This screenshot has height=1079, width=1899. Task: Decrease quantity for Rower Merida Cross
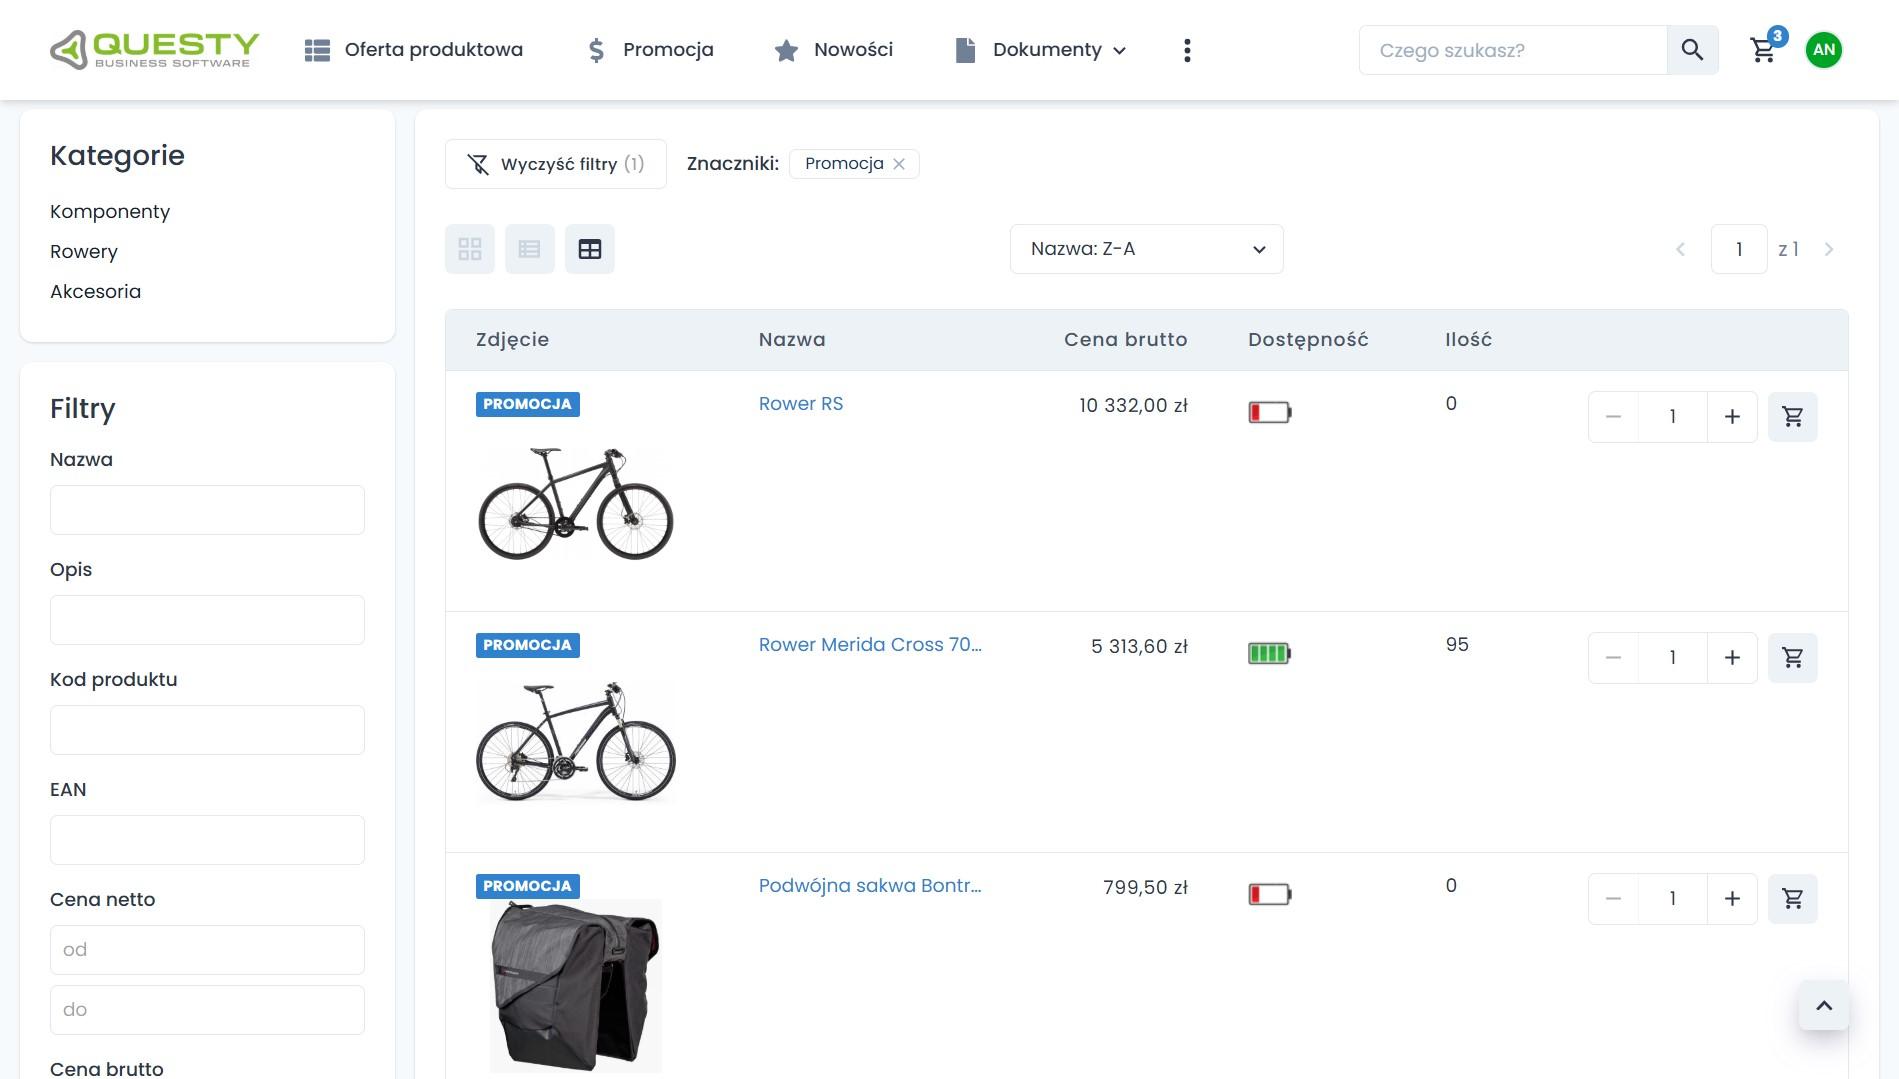[1613, 658]
